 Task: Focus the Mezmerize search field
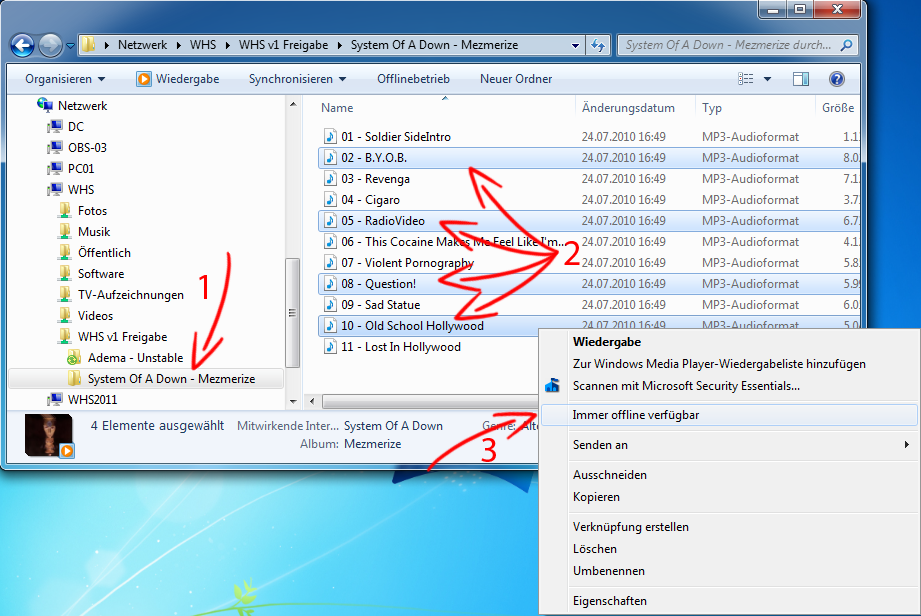738,45
